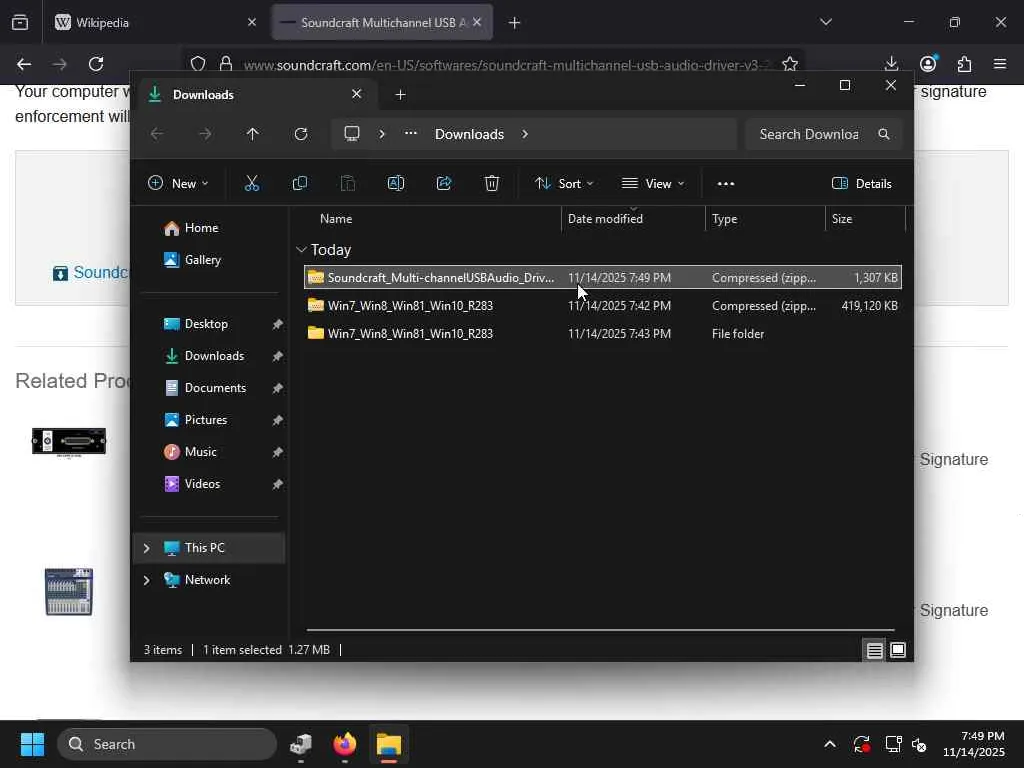Click the Firefox back arrow button

click(24, 64)
